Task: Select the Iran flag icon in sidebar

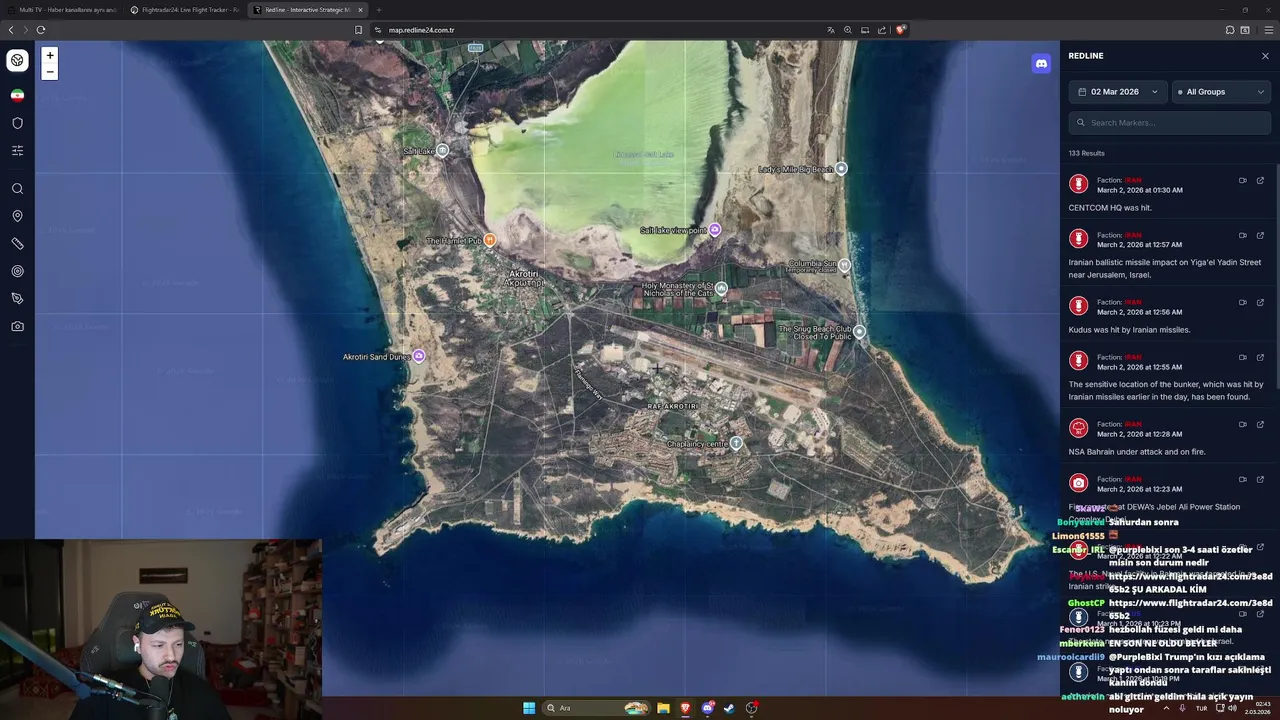Action: (17, 95)
